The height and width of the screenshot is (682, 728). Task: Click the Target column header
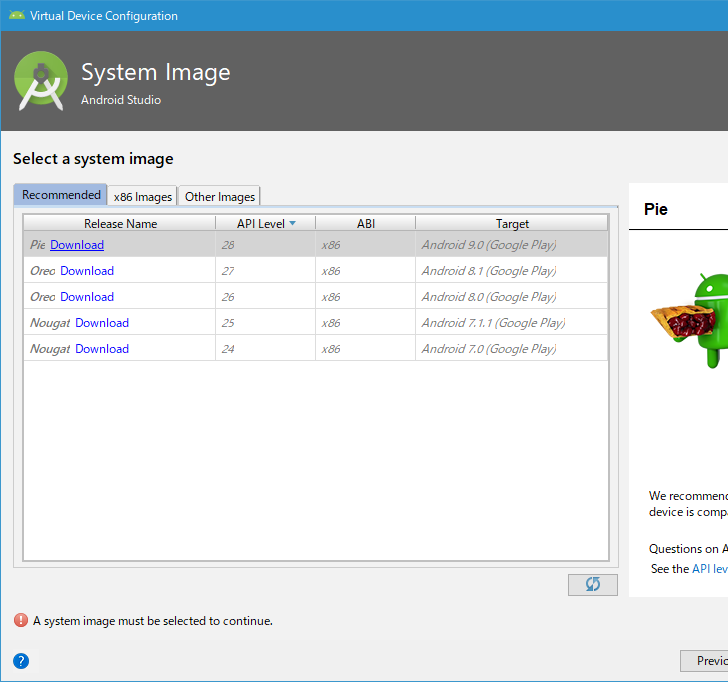click(x=512, y=224)
